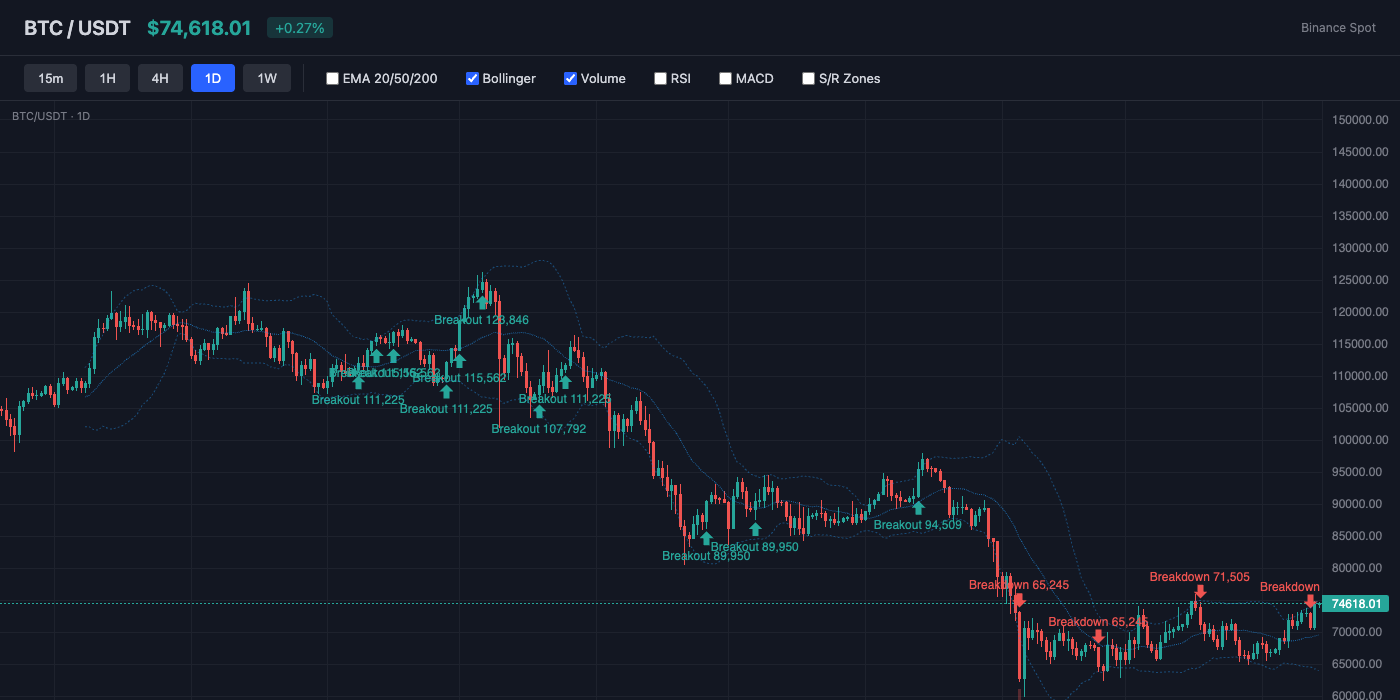1400x700 pixels.
Task: Select the Breakout 89,950 green arrow
Action: [706, 538]
